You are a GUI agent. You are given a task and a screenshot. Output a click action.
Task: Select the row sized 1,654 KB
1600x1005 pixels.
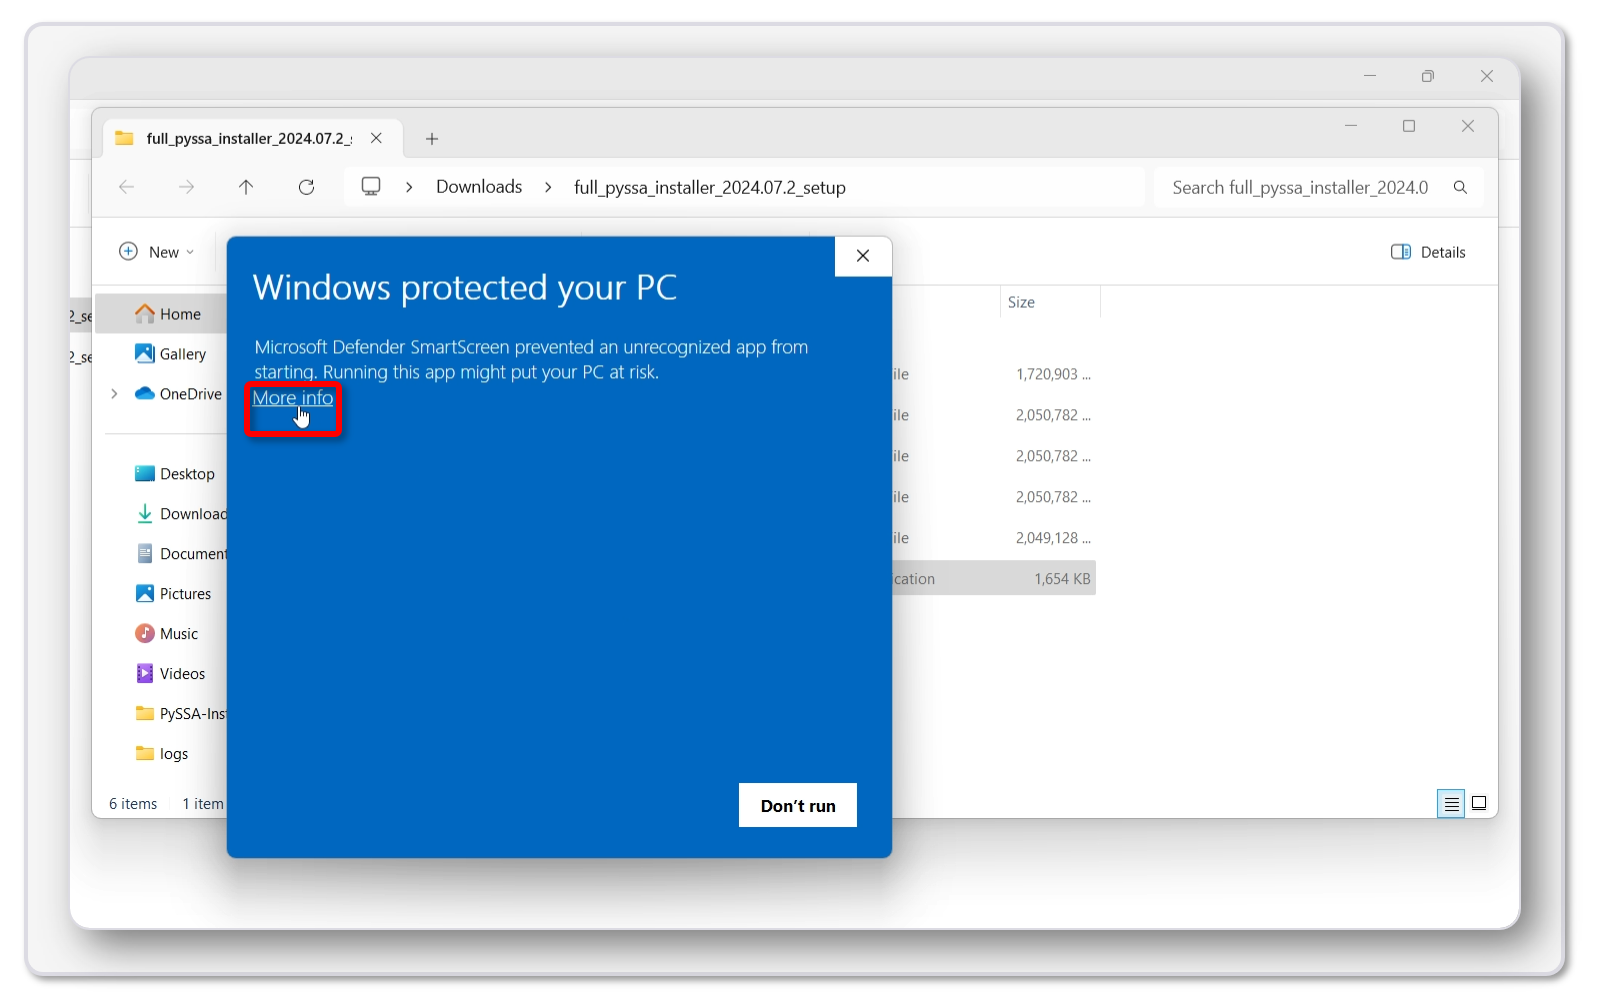coord(994,579)
